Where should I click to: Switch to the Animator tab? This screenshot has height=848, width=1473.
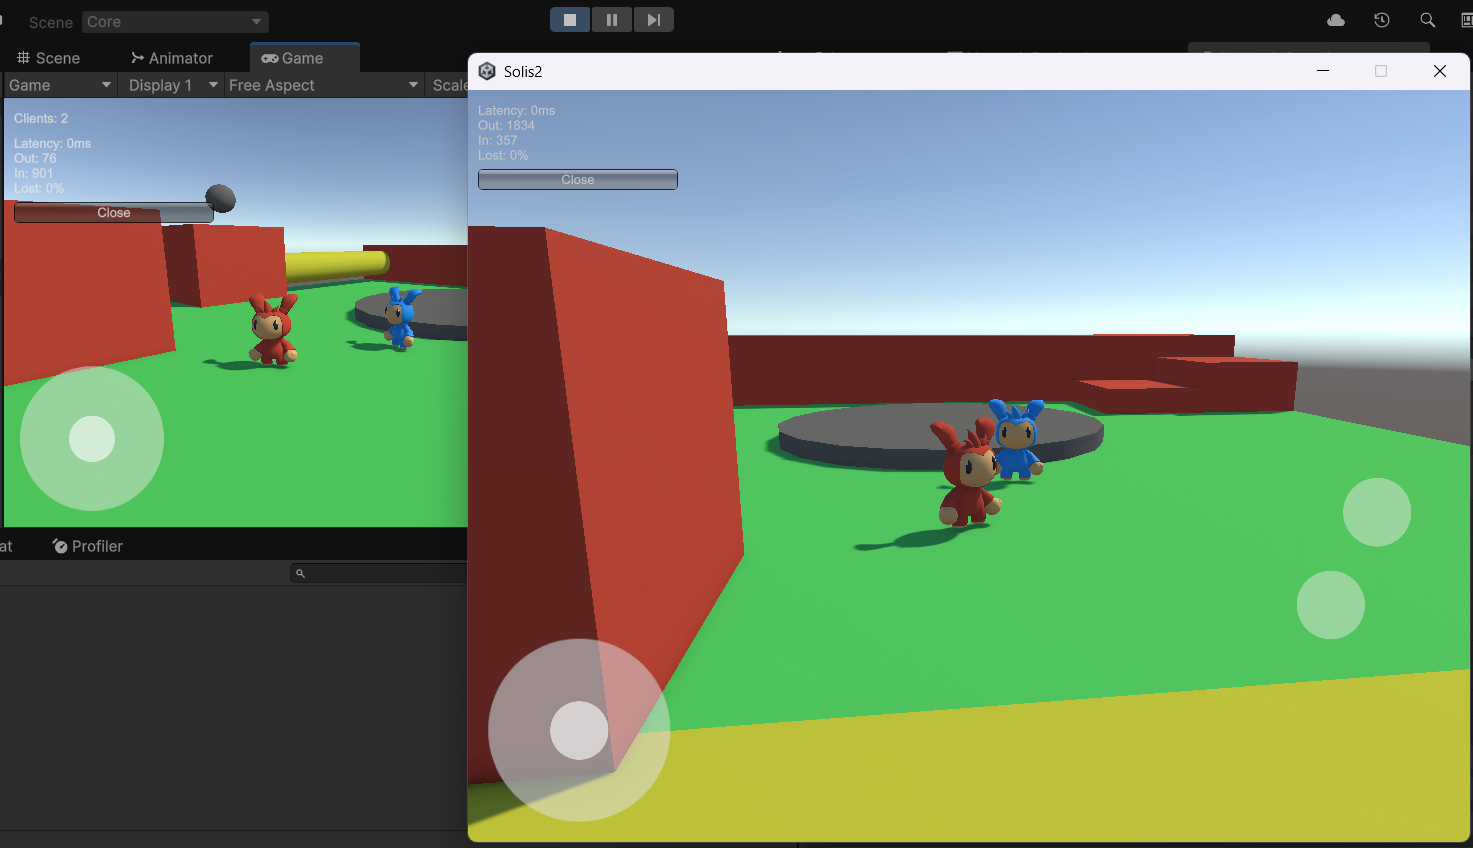click(171, 58)
